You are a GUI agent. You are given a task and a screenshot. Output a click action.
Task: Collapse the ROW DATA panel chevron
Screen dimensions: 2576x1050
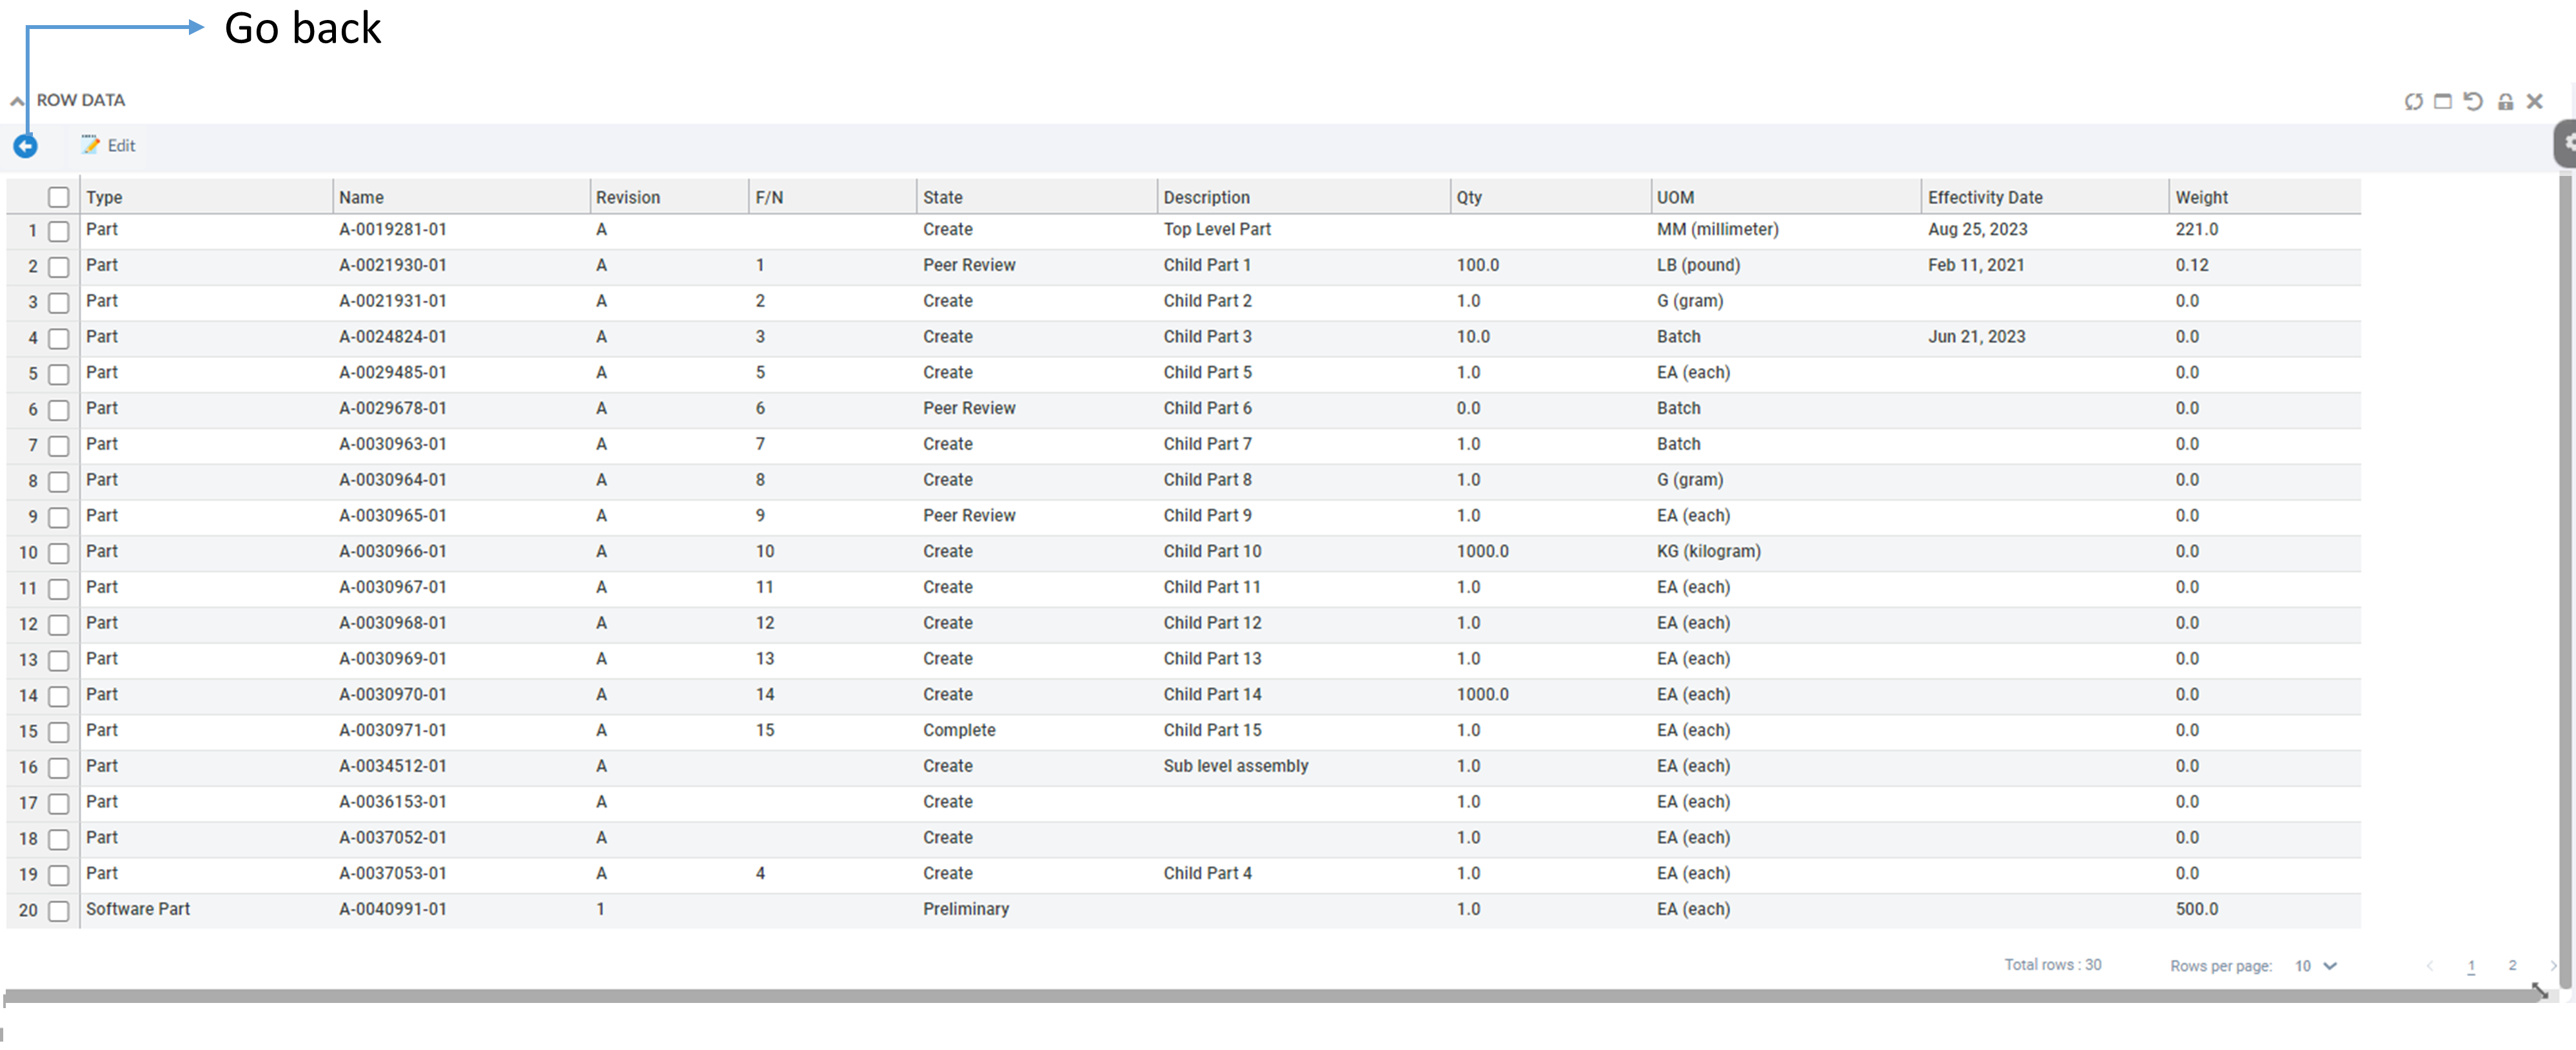(x=17, y=101)
